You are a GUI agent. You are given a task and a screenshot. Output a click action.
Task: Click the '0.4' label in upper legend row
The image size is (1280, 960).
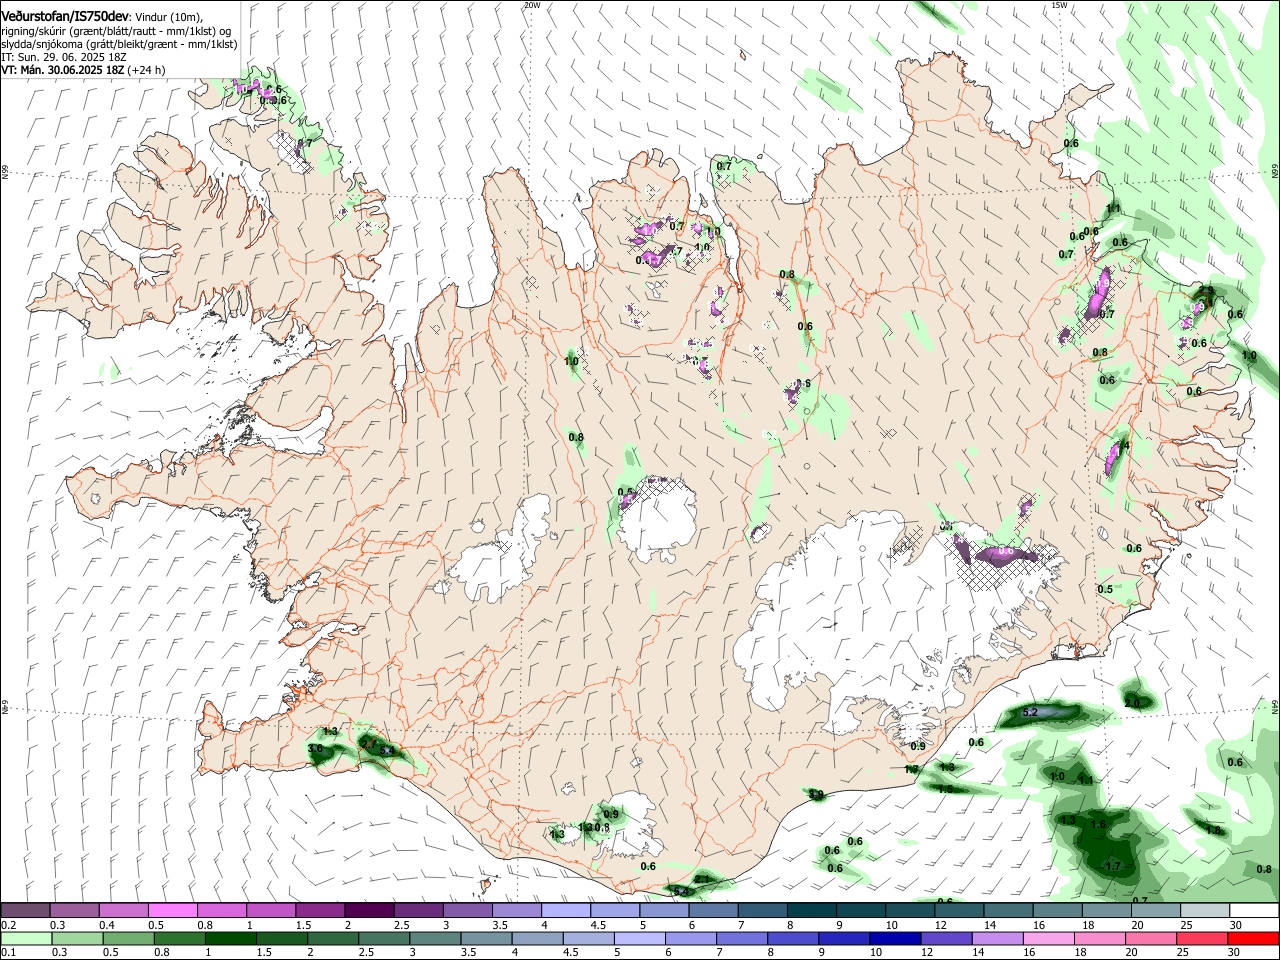107,925
